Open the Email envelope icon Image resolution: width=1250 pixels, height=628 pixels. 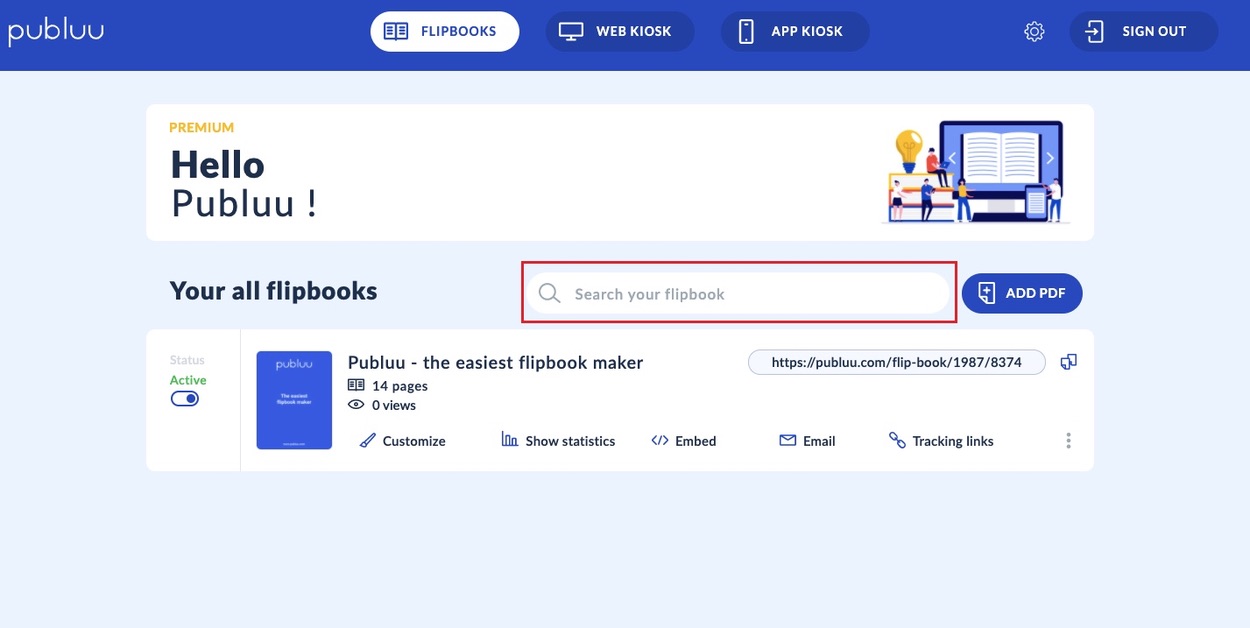789,440
